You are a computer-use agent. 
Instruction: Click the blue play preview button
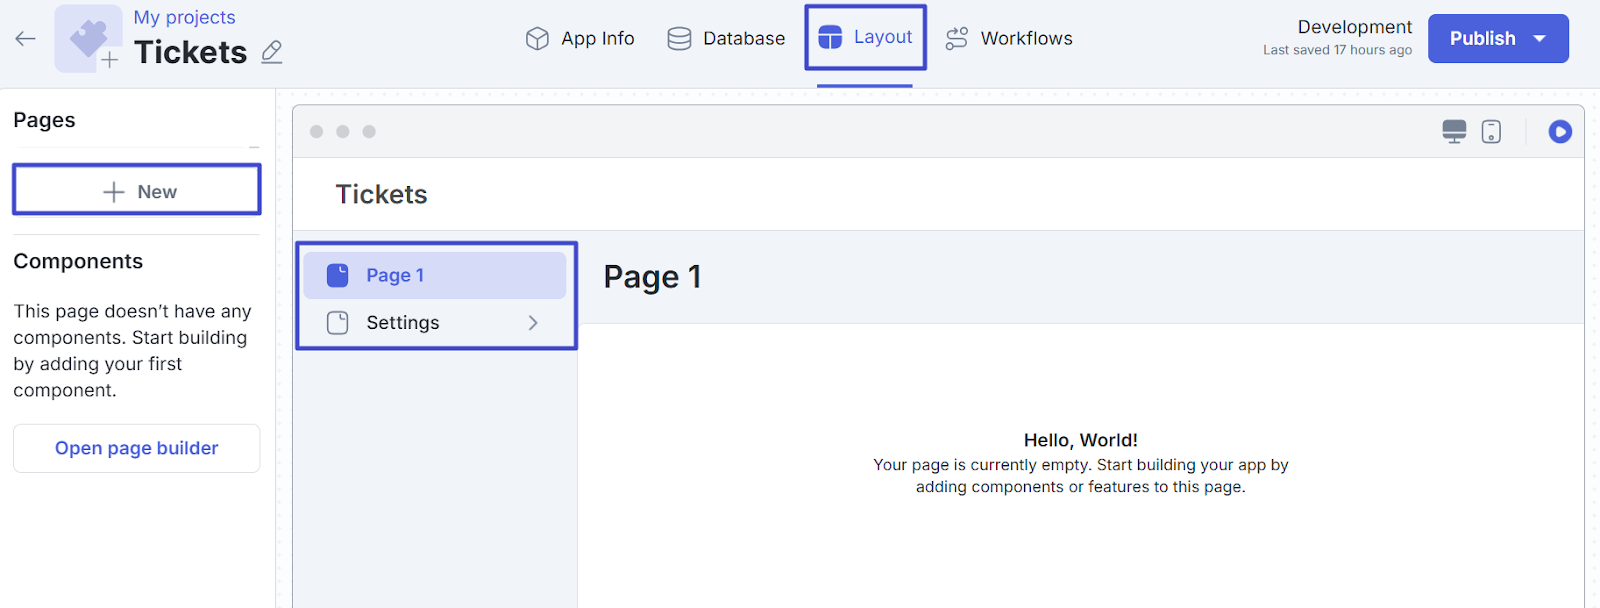click(x=1559, y=132)
